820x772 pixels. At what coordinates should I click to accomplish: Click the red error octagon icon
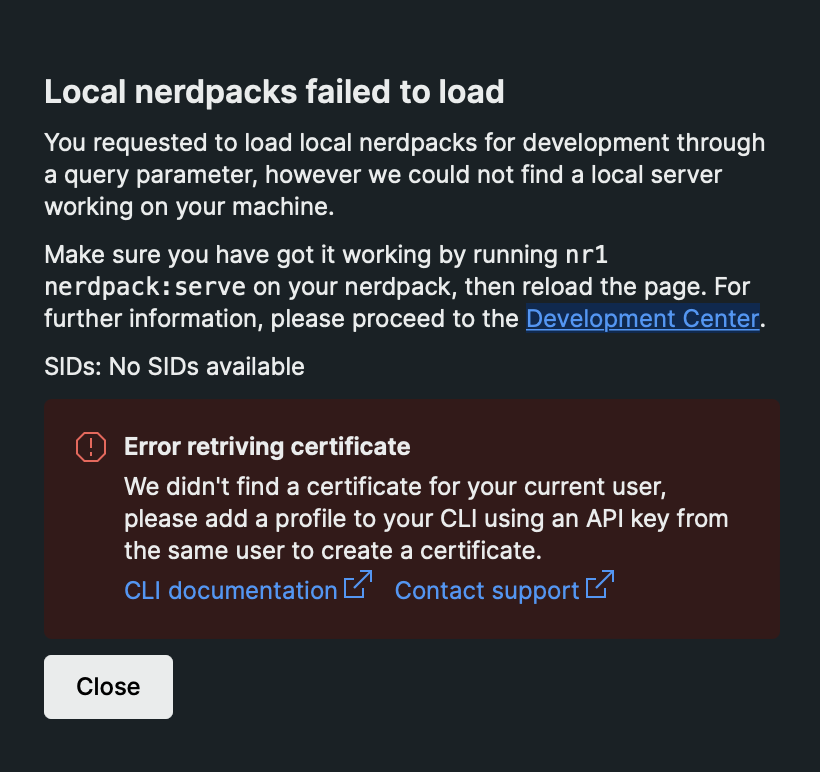(x=91, y=447)
